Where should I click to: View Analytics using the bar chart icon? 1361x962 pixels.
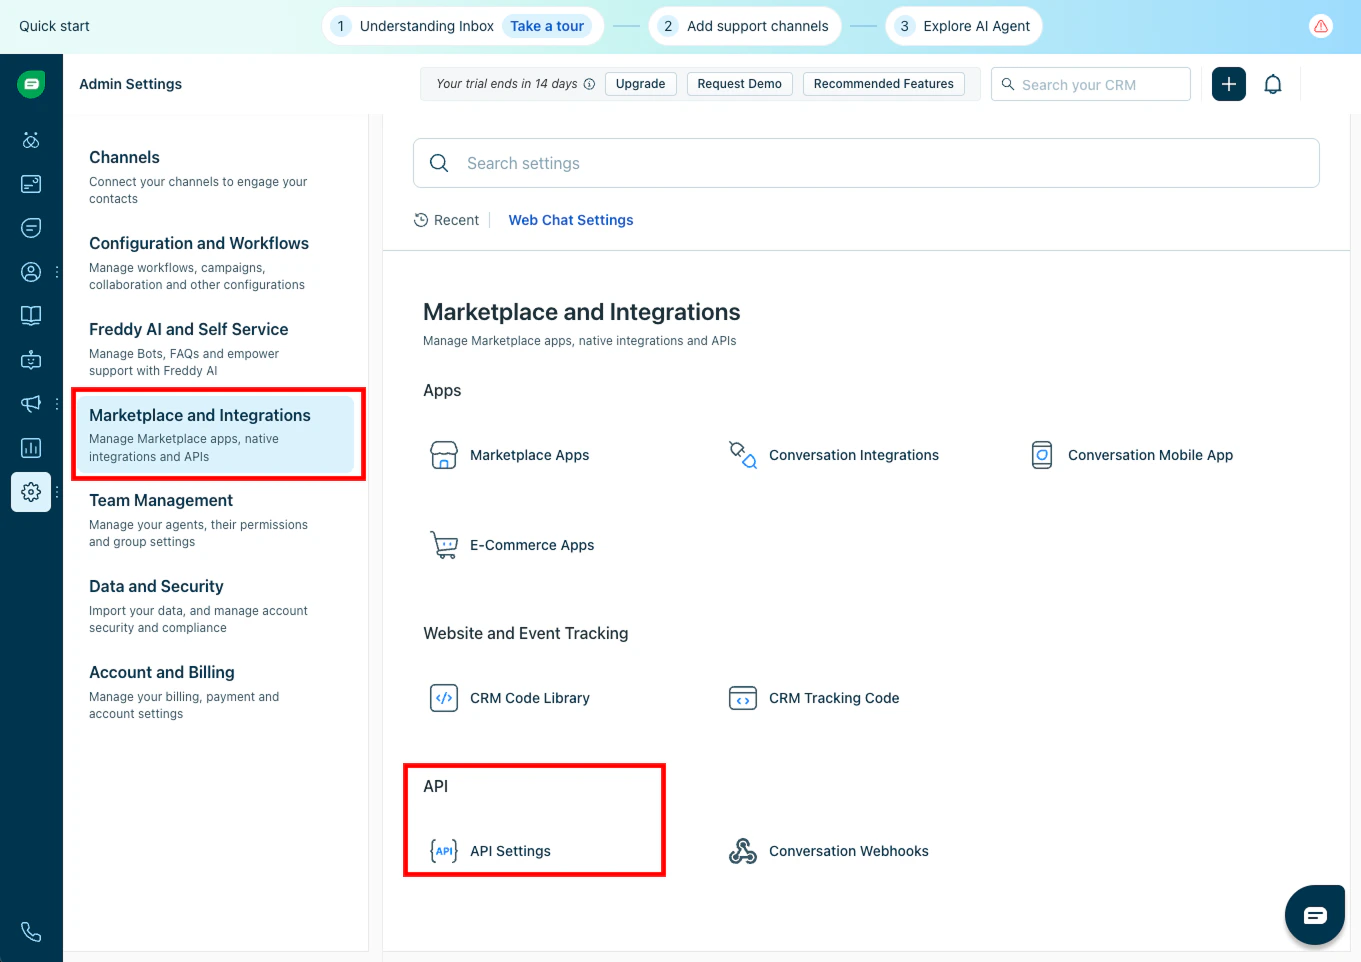click(30, 447)
